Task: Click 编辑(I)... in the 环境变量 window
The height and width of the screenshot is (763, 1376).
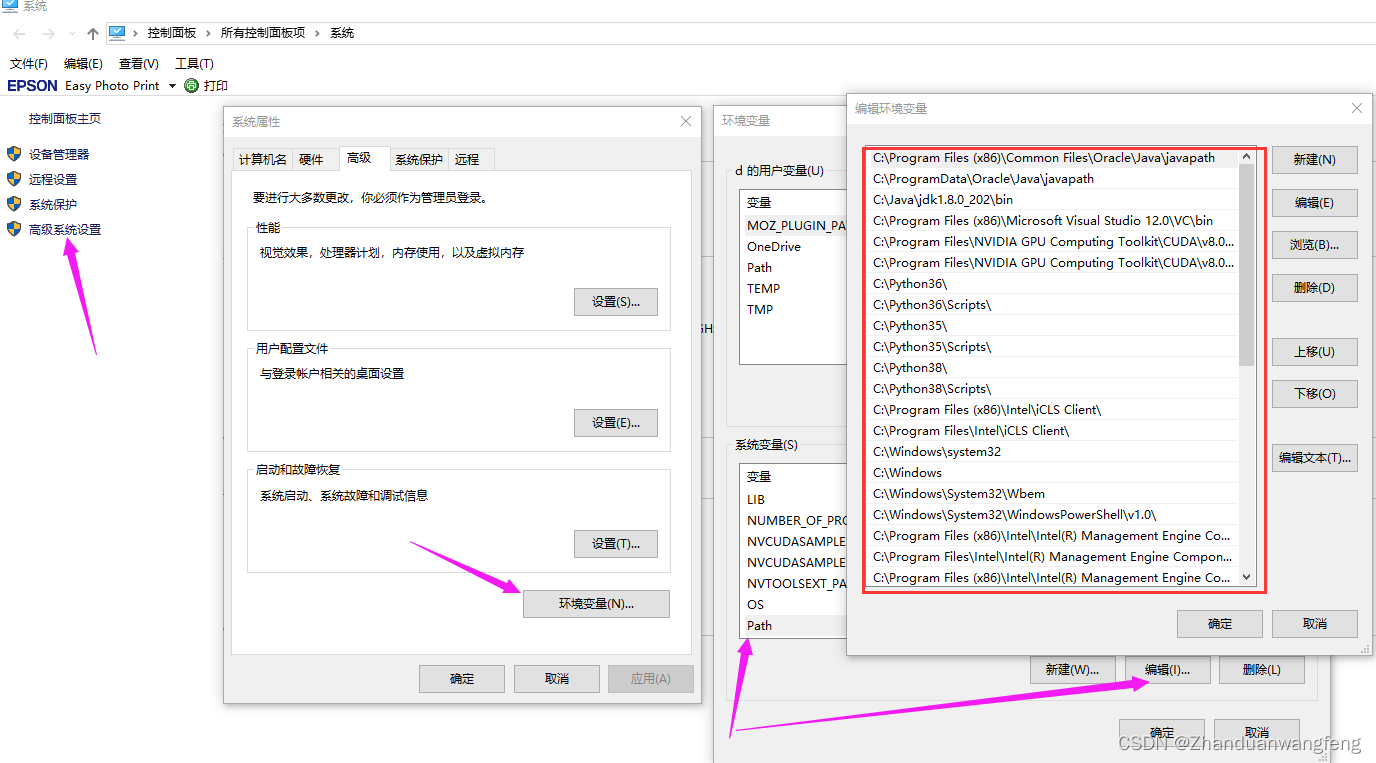Action: tap(1167, 670)
